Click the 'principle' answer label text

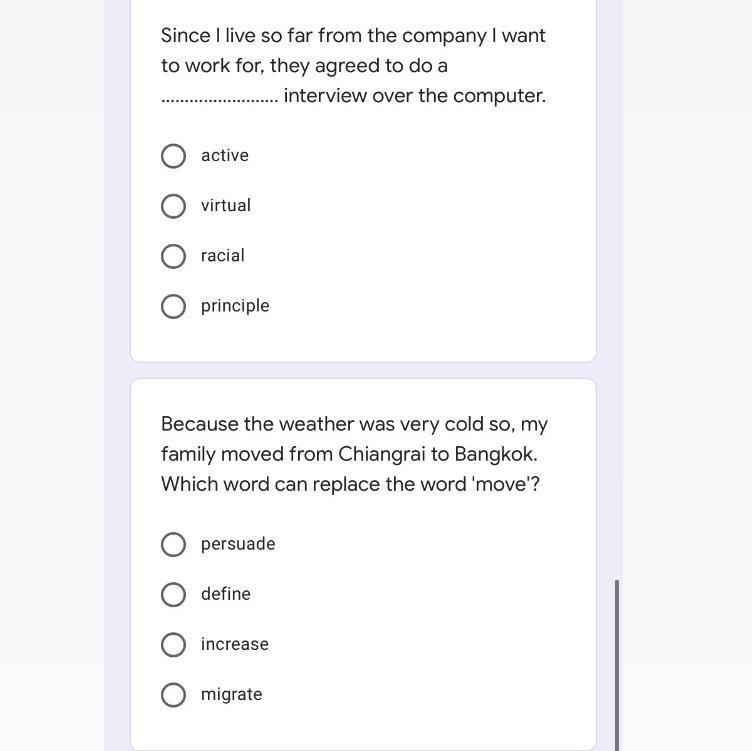point(235,306)
